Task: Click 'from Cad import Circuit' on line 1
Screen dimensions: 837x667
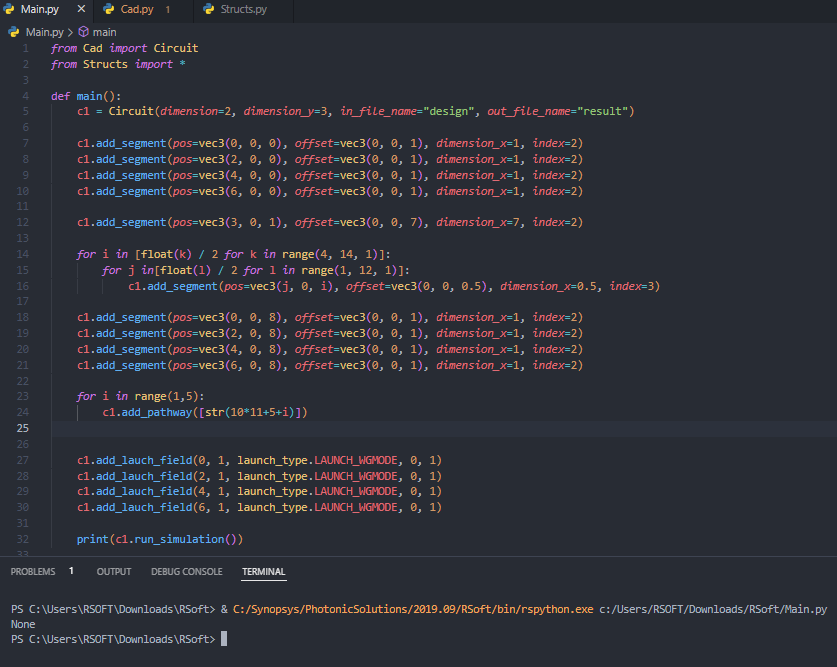Action: [124, 48]
